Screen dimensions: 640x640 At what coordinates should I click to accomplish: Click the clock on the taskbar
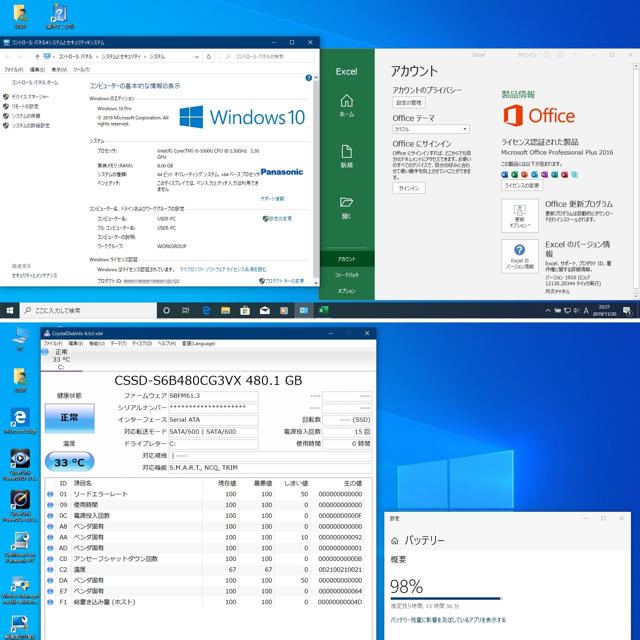(604, 311)
